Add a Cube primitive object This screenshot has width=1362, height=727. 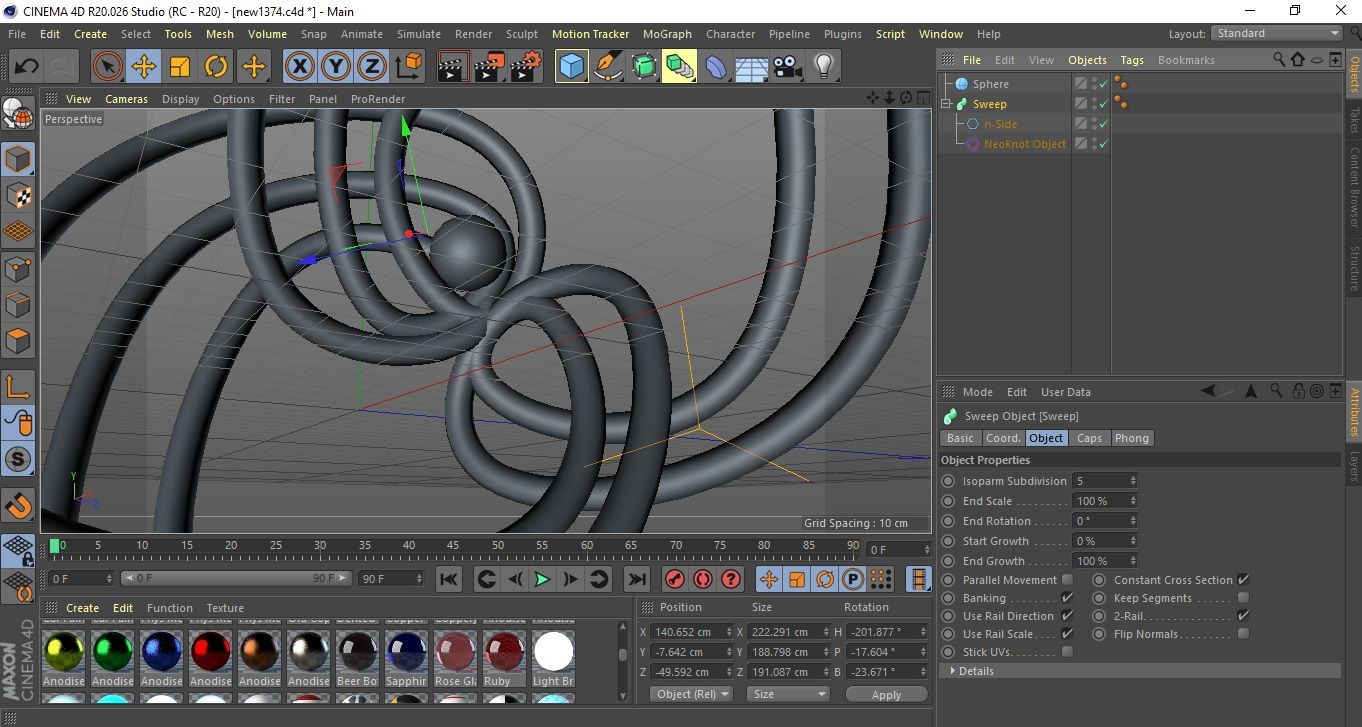pyautogui.click(x=572, y=67)
